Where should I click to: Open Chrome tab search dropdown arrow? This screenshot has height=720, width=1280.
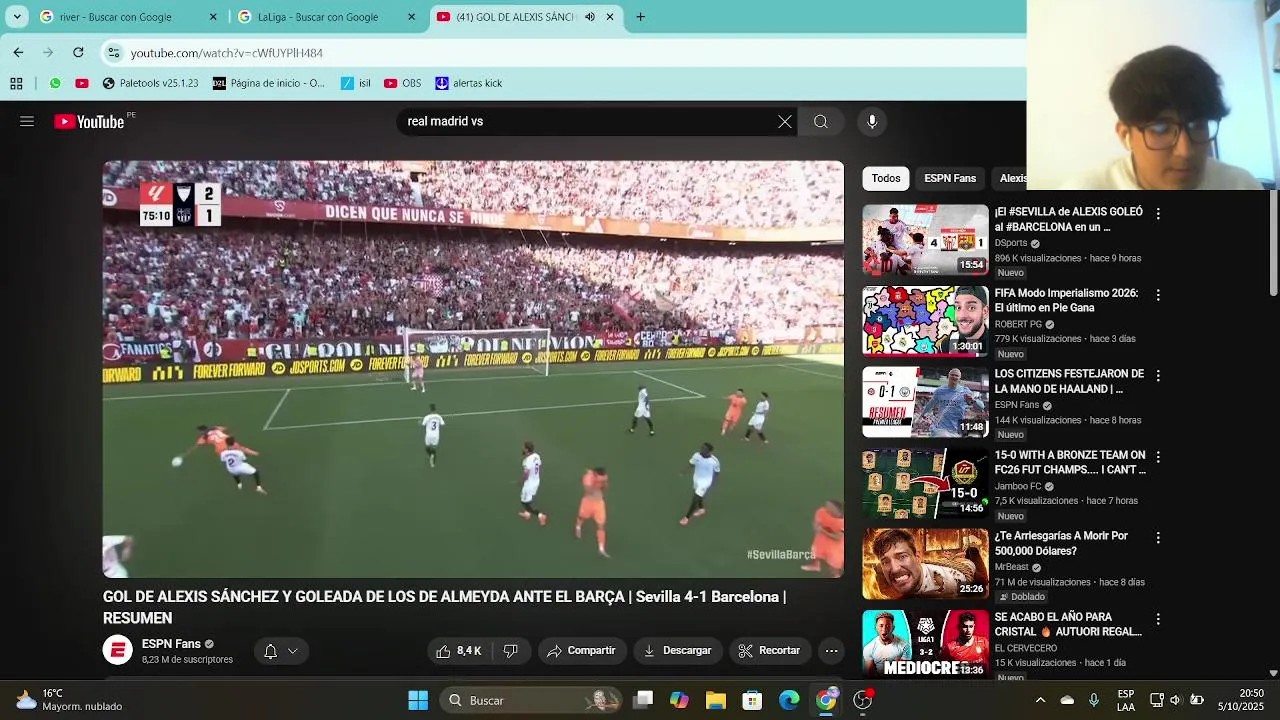pyautogui.click(x=17, y=17)
